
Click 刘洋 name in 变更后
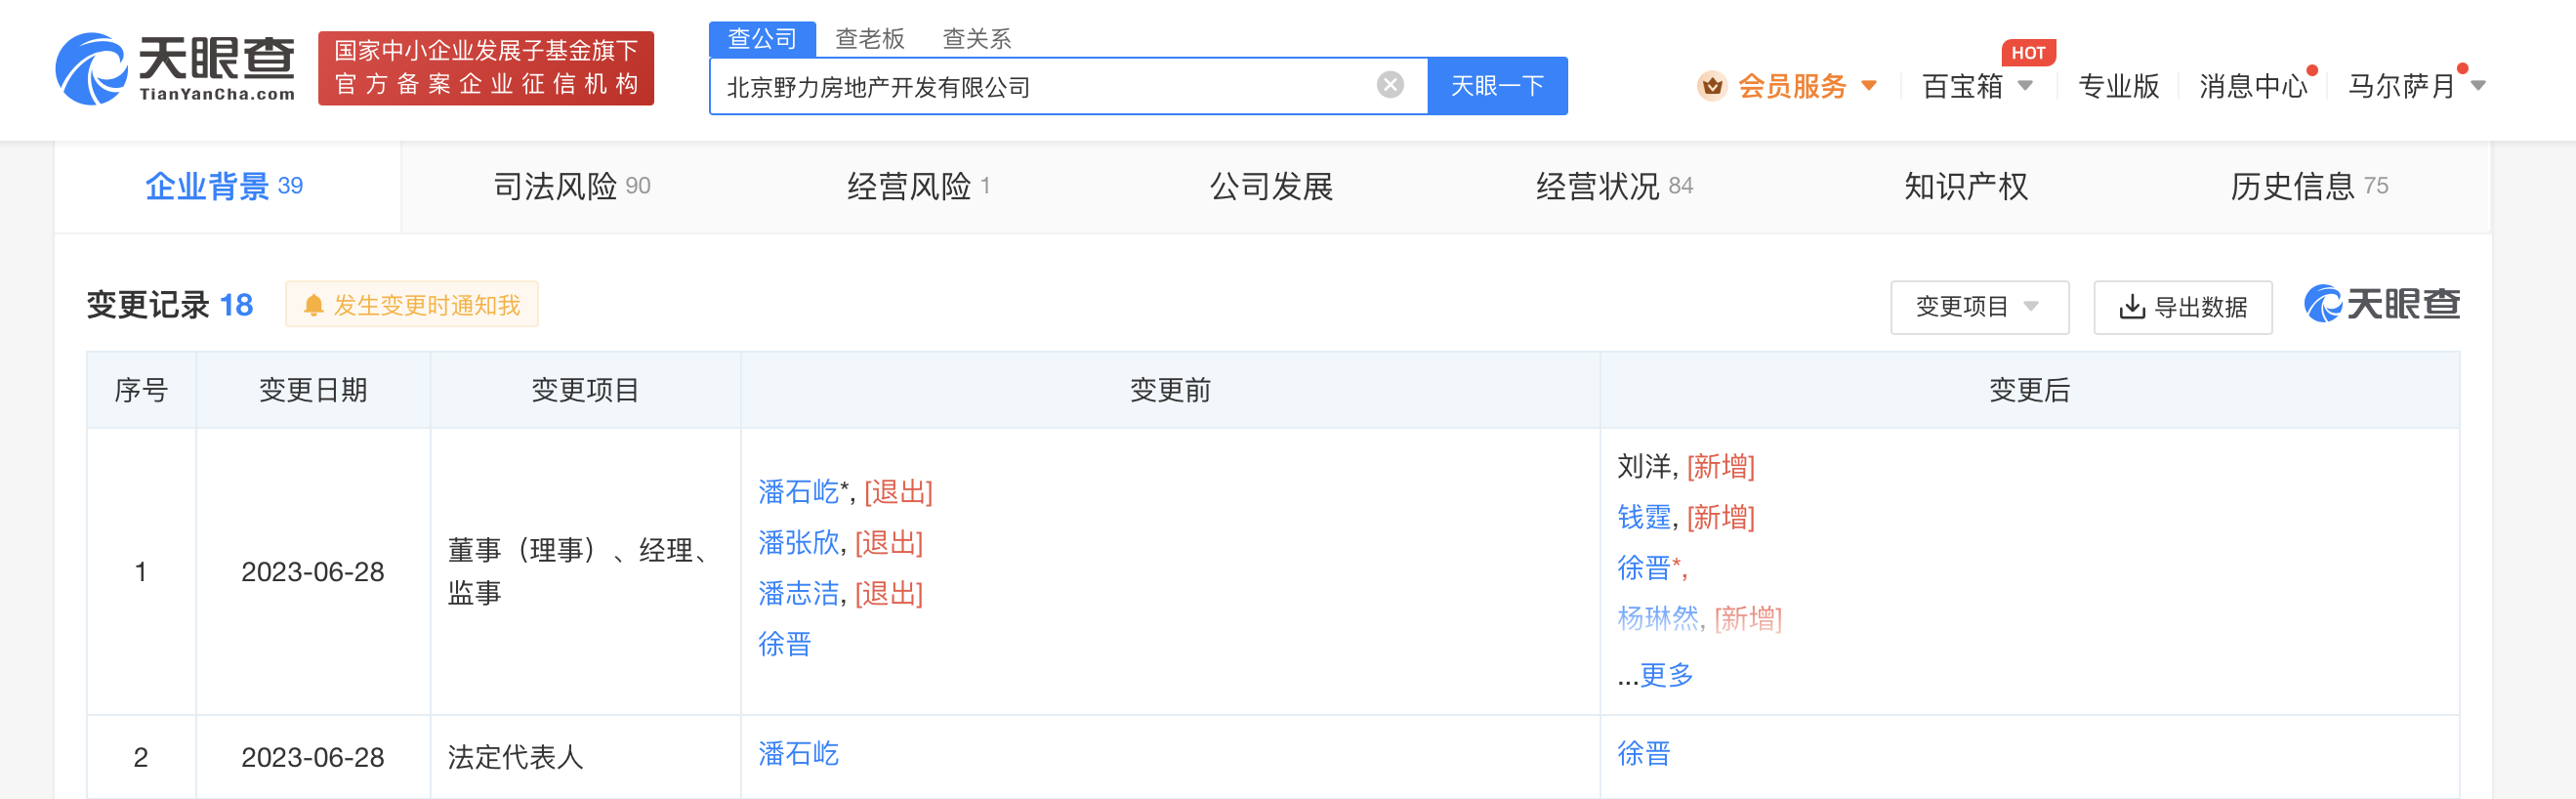click(x=1644, y=466)
